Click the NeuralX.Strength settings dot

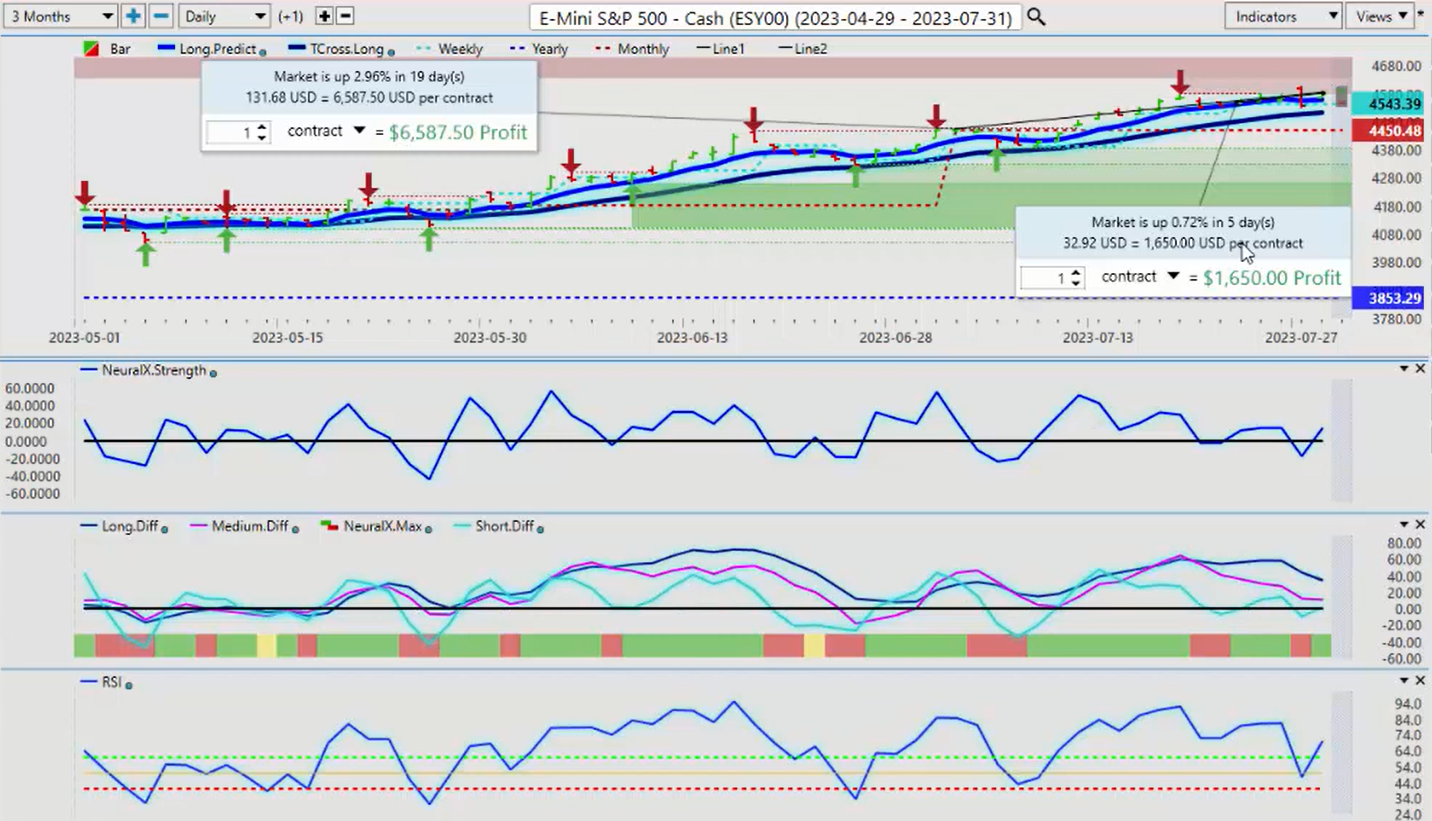(x=213, y=372)
